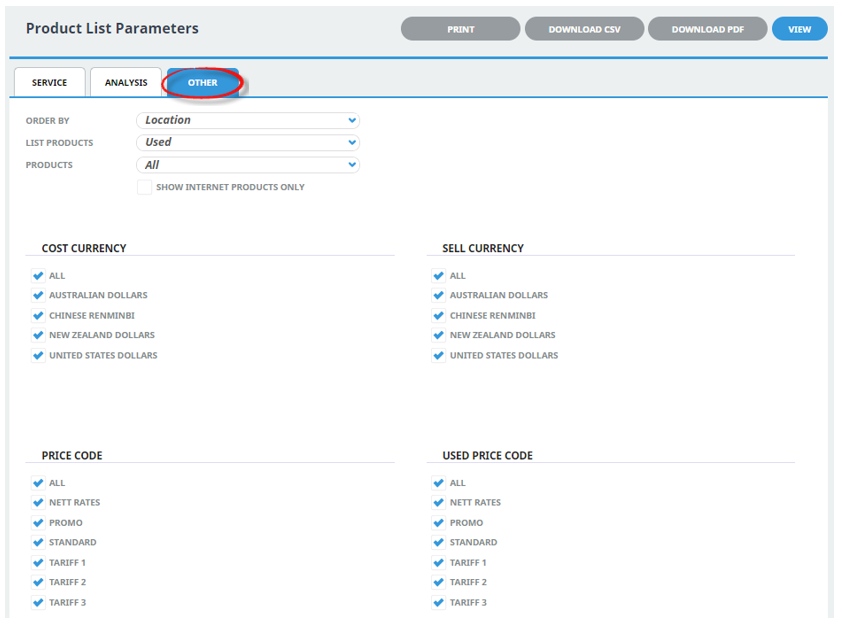The height and width of the screenshot is (631, 842).
Task: Deselect Nett Rates under Price Code
Action: tap(38, 502)
